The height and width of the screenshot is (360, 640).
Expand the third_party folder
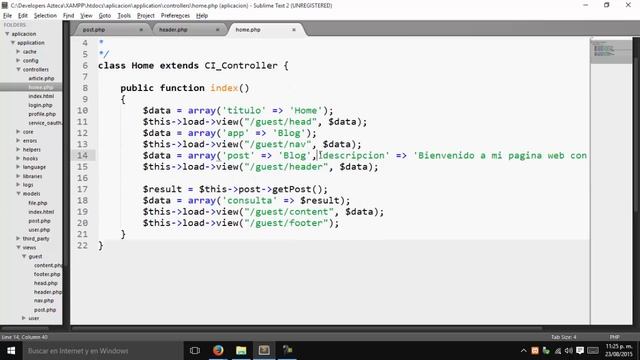(x=18, y=238)
